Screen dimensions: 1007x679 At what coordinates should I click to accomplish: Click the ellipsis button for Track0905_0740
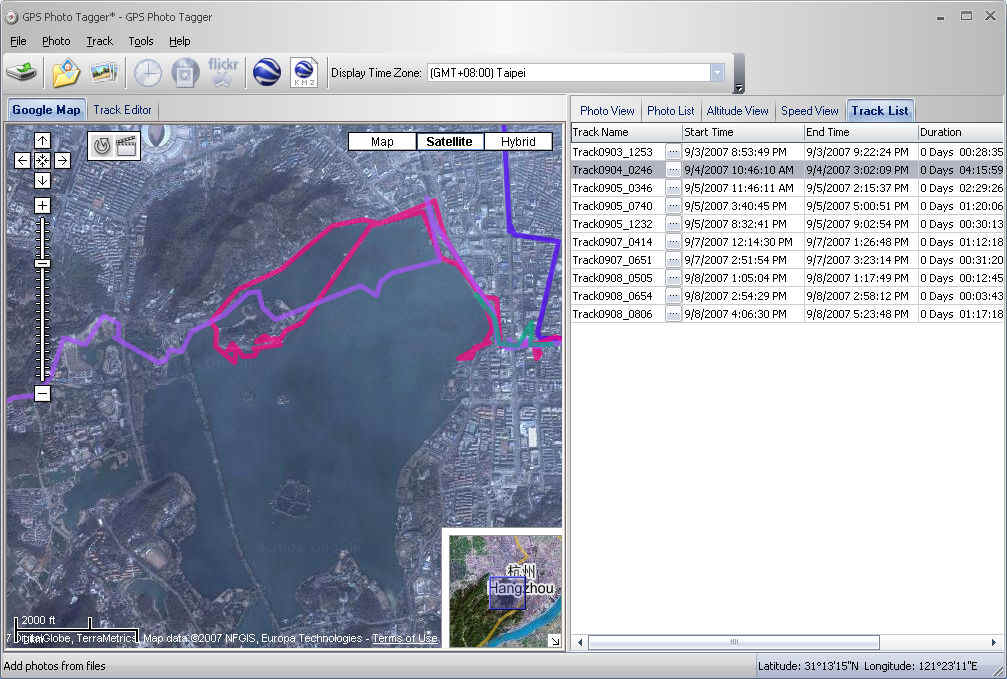(x=672, y=206)
